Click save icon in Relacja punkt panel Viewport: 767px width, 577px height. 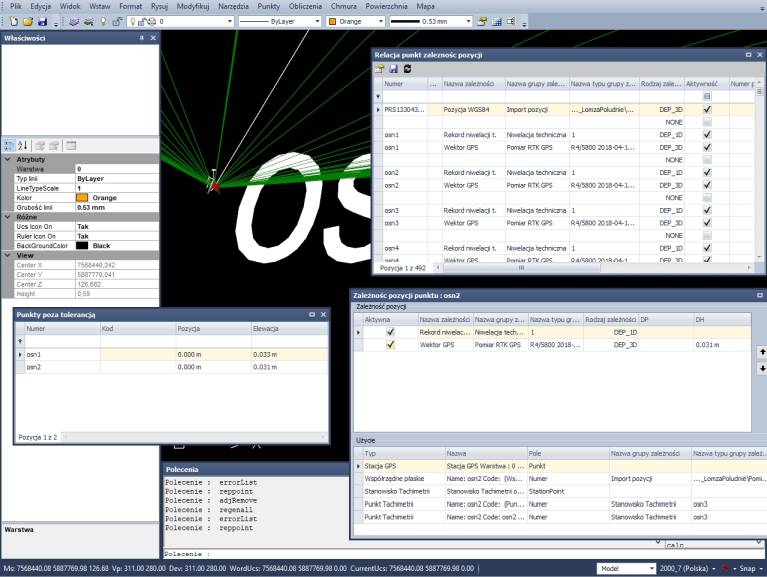[x=393, y=68]
